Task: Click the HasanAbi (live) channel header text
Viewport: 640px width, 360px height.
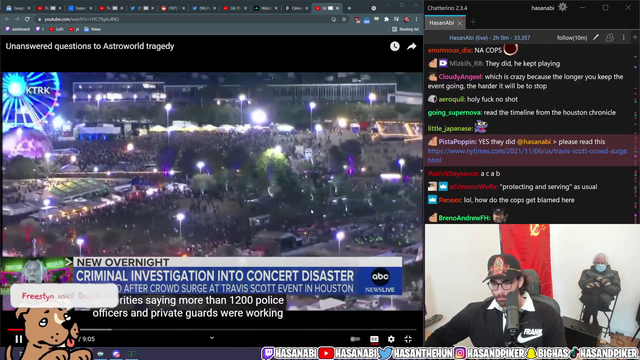Action: tap(489, 38)
